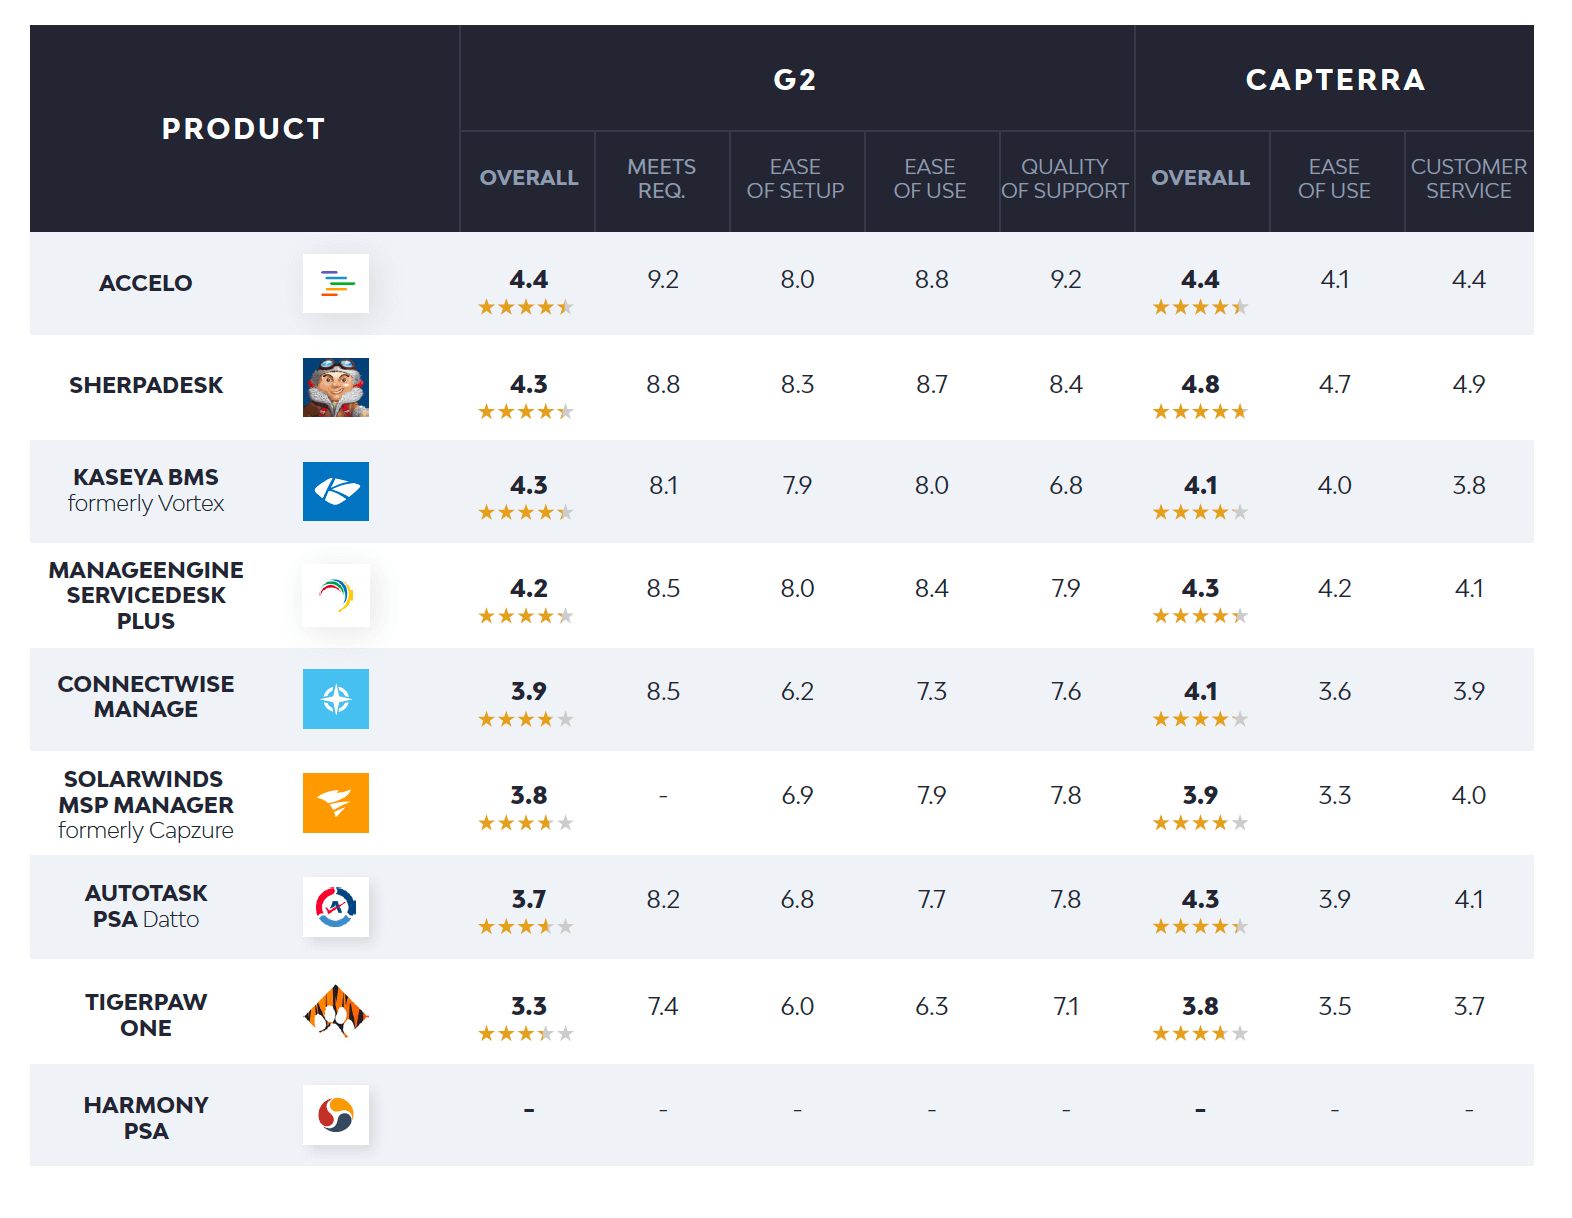Click the Accelo logo icon
Screen dimensions: 1572x1218
[336, 284]
